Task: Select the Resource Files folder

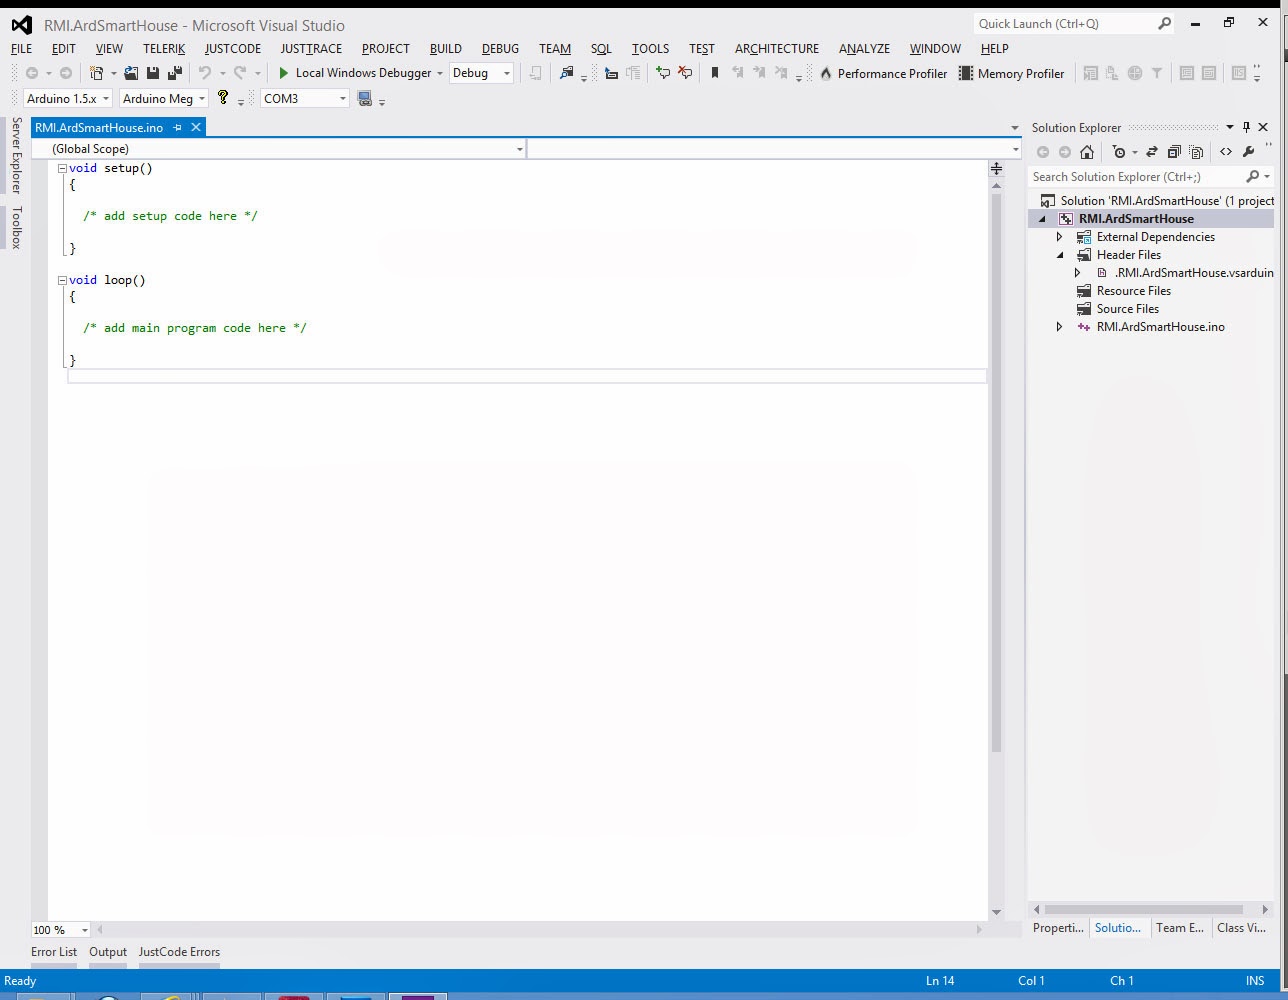Action: click(x=1133, y=291)
